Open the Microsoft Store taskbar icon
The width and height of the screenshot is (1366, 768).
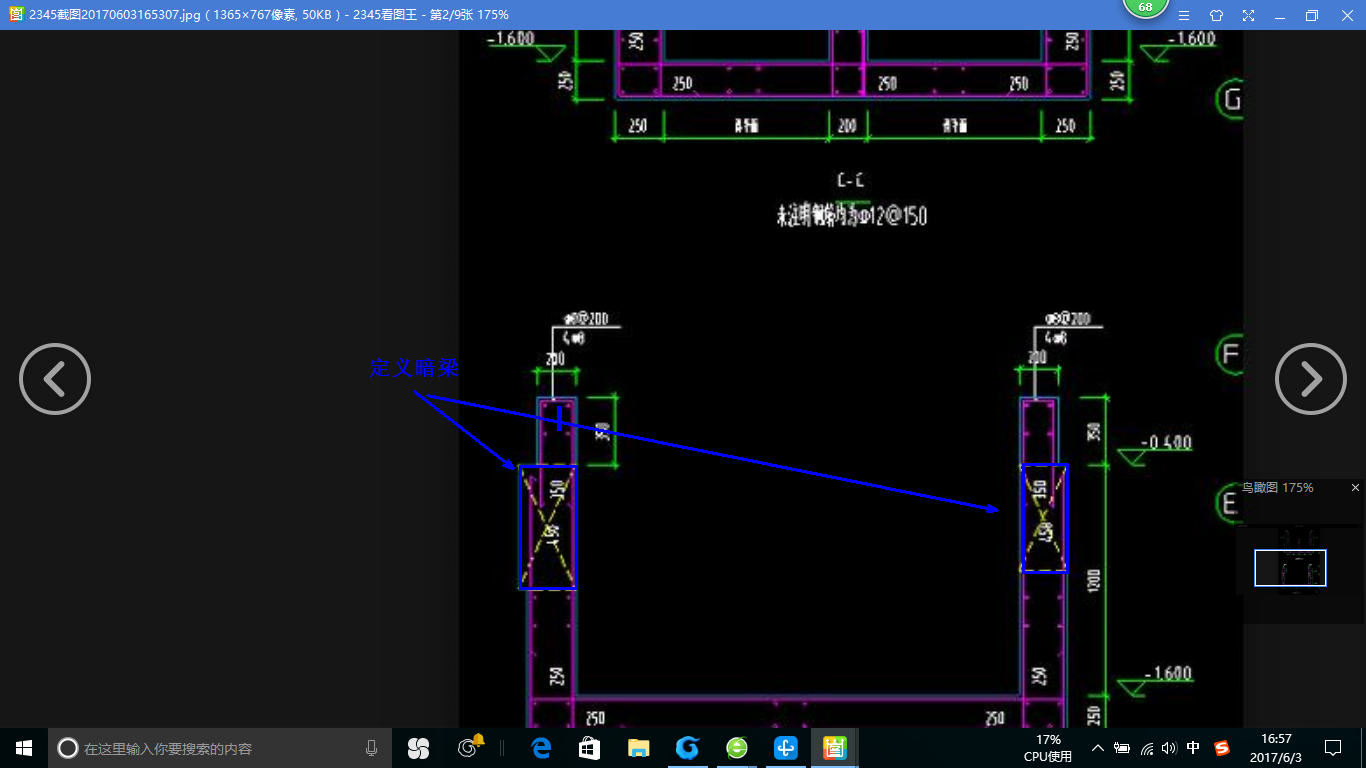(590, 748)
